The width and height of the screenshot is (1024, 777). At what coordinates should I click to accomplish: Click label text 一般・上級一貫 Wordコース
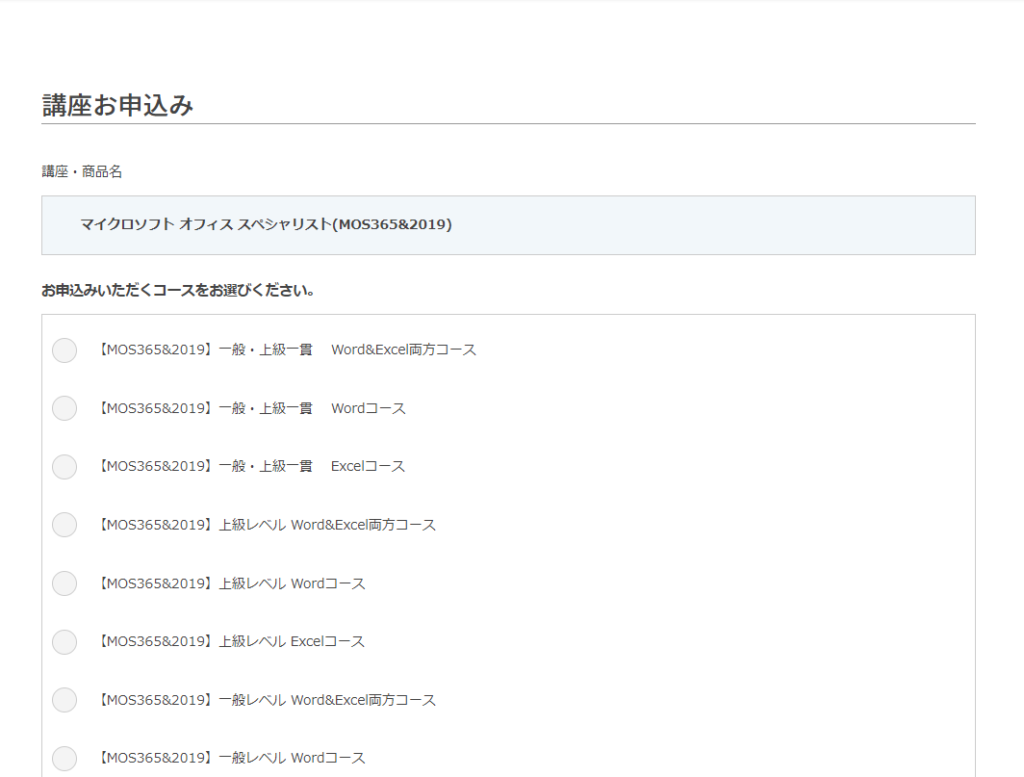(x=251, y=409)
